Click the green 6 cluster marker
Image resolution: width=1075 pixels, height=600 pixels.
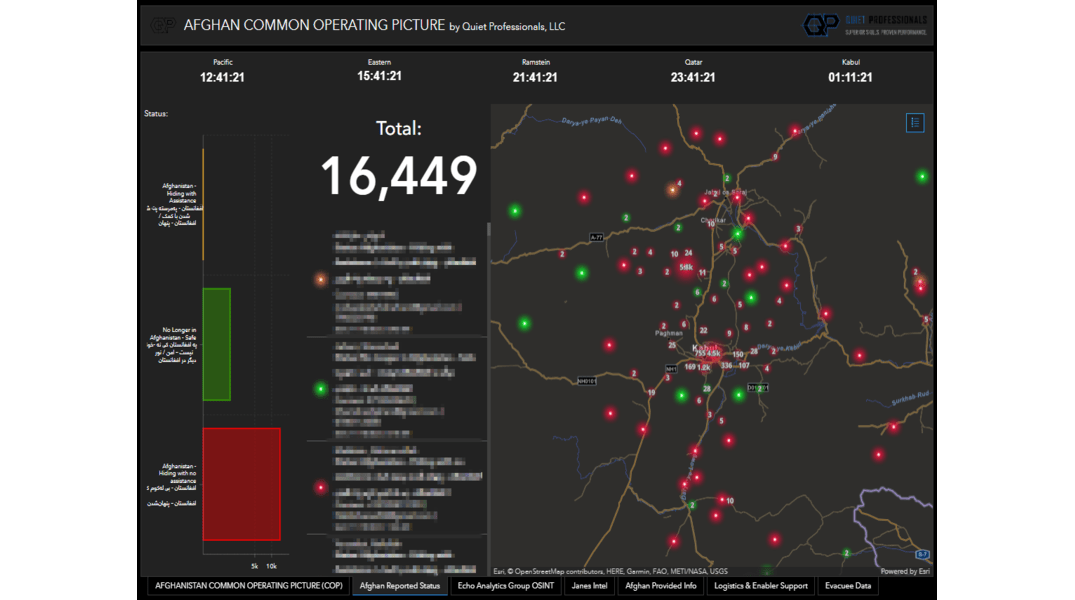(697, 292)
